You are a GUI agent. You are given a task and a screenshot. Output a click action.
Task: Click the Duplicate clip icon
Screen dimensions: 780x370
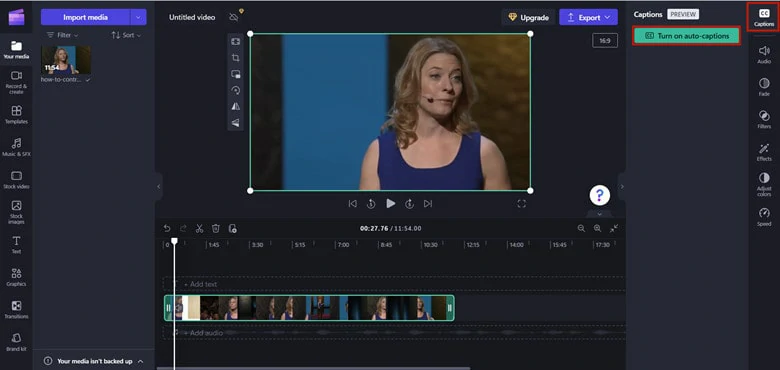click(232, 228)
